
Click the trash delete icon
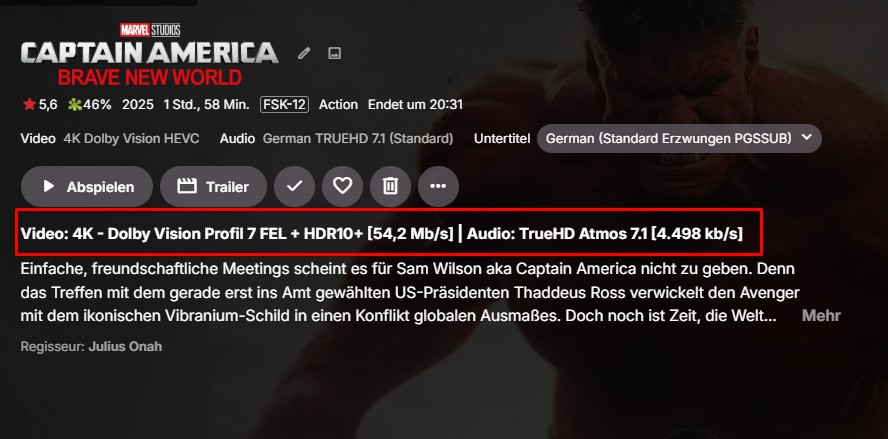390,186
